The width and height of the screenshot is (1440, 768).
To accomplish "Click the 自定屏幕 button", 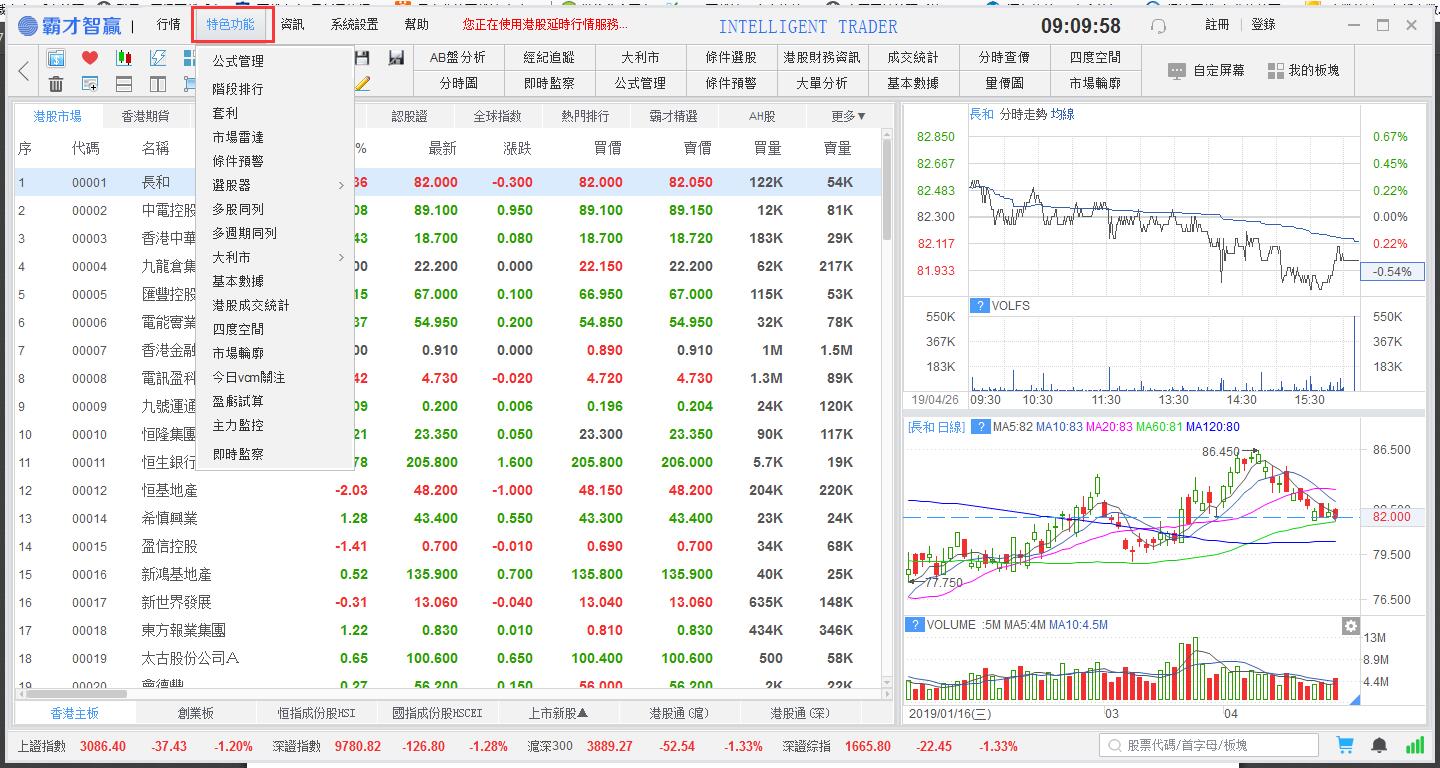I will tap(1207, 71).
